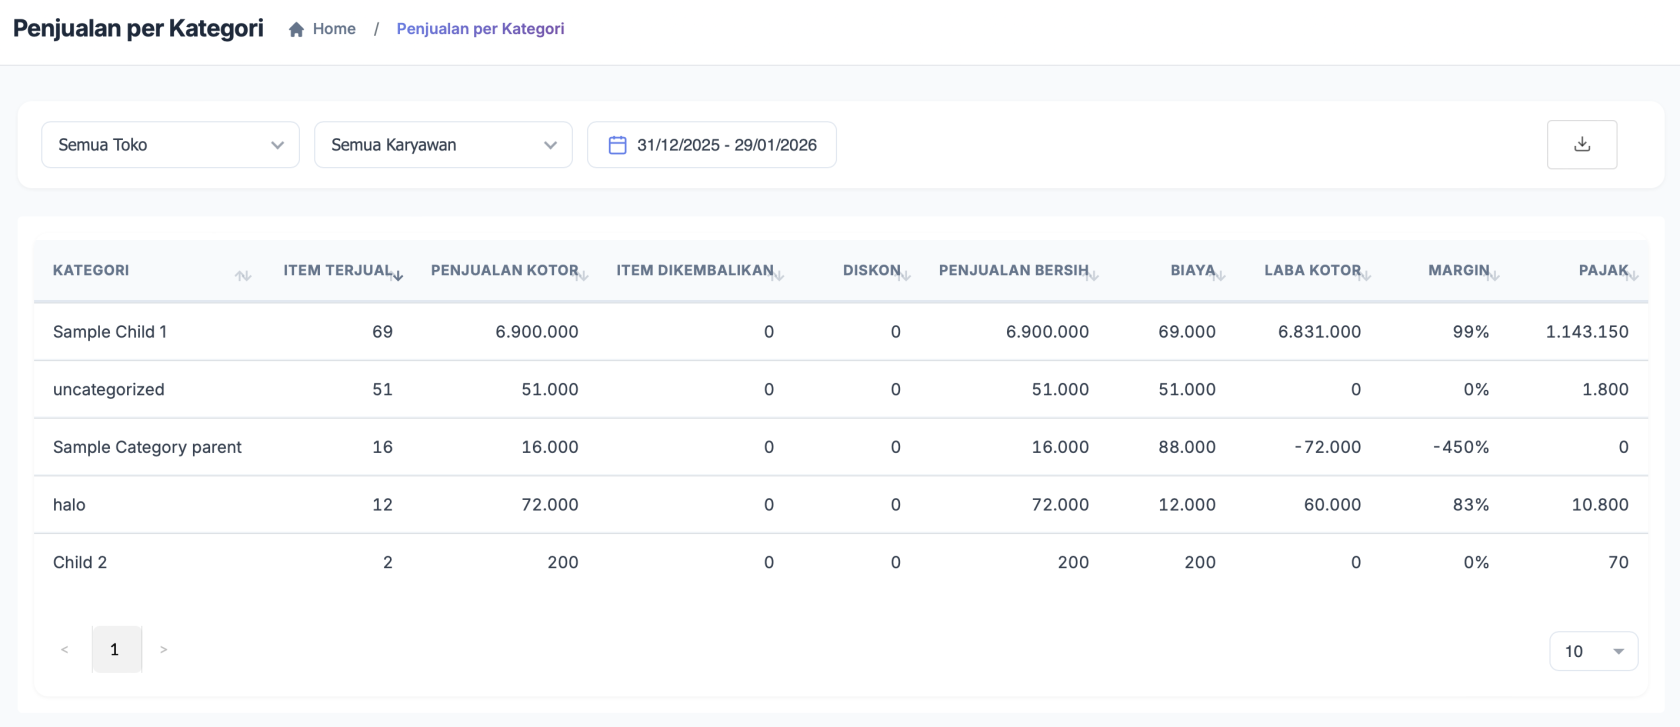Sort by Kategori column sort icon
1680x727 pixels.
coord(242,275)
